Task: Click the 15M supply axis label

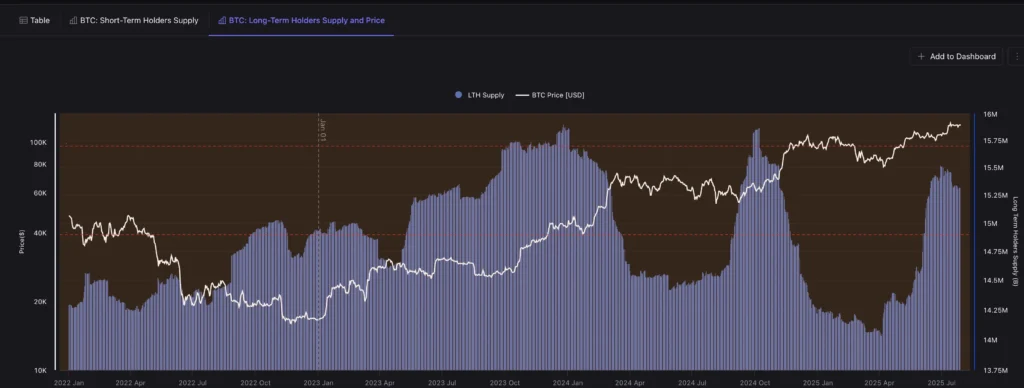Action: [x=990, y=223]
